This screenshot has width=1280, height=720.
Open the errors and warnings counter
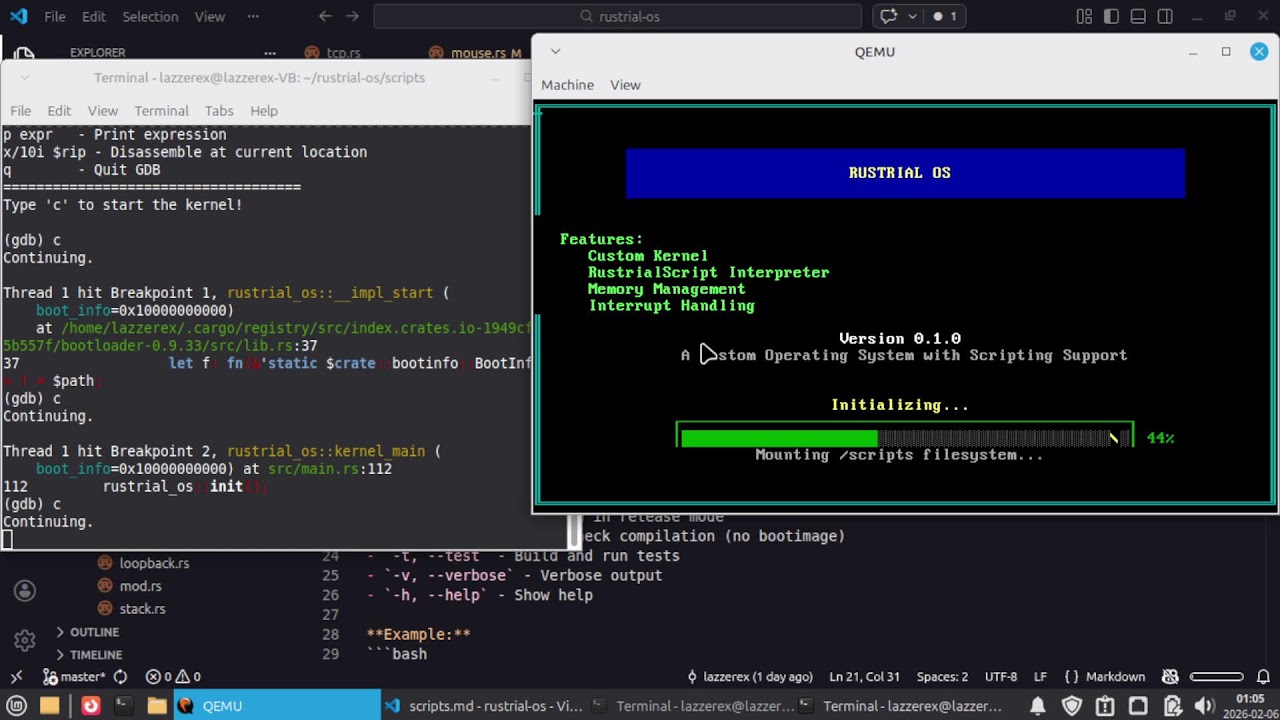point(173,677)
